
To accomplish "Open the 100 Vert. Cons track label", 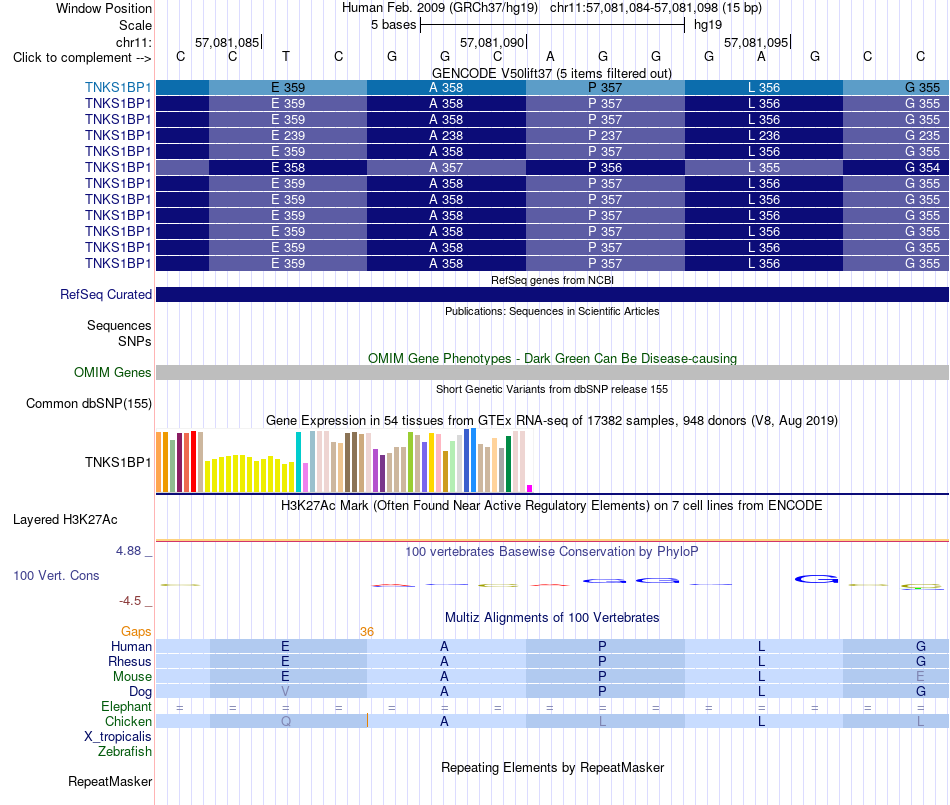I will (x=56, y=575).
